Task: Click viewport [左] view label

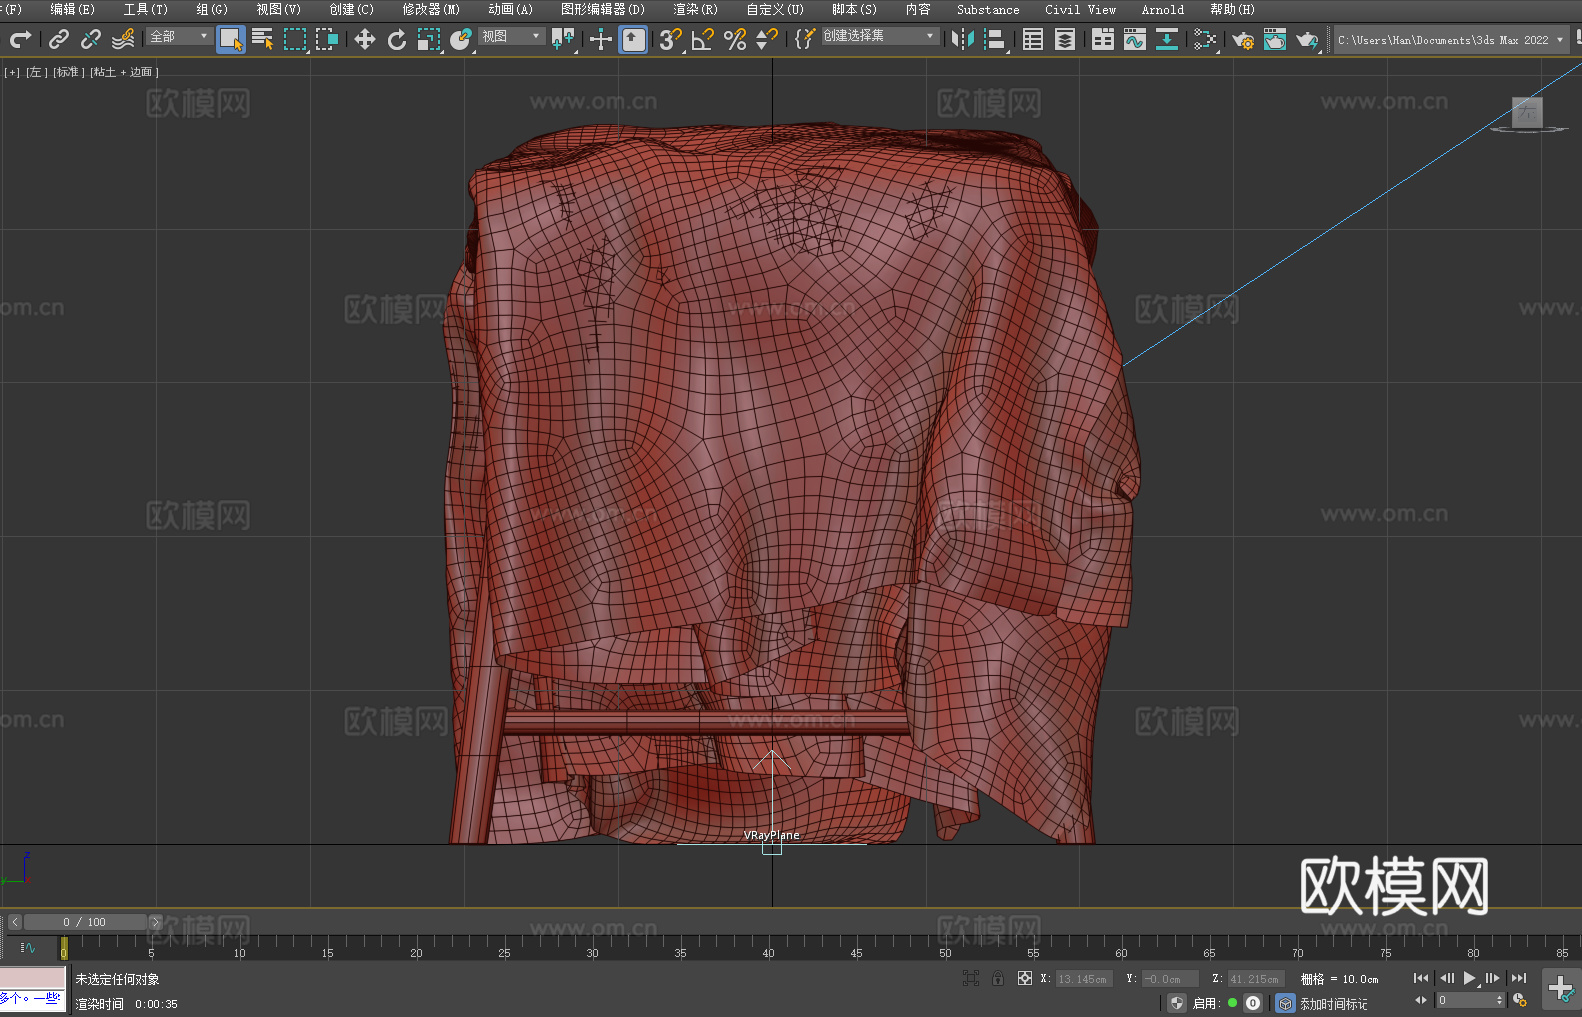Action: (37, 72)
